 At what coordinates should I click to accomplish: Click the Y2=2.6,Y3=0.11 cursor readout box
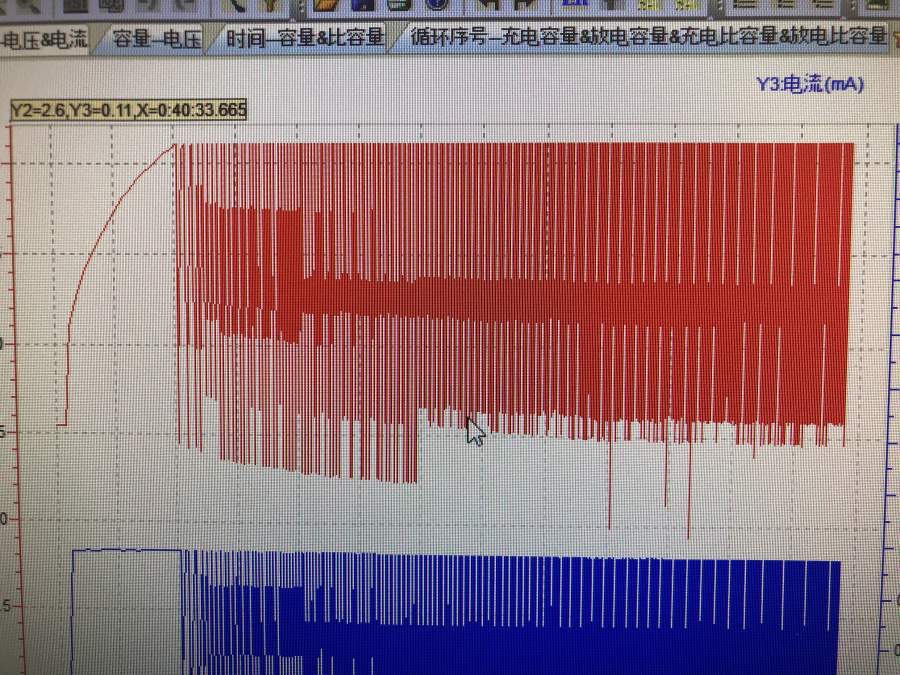pos(129,109)
